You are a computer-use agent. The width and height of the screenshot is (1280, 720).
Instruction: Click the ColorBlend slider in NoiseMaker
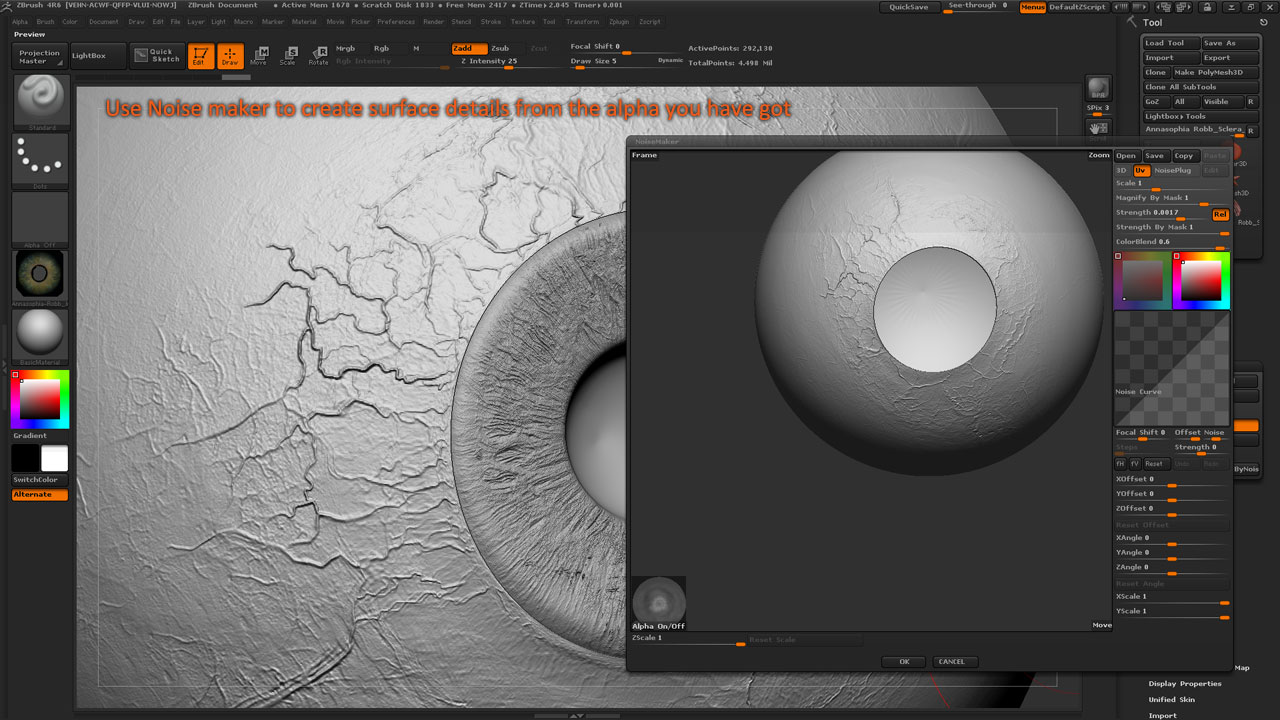point(1171,242)
